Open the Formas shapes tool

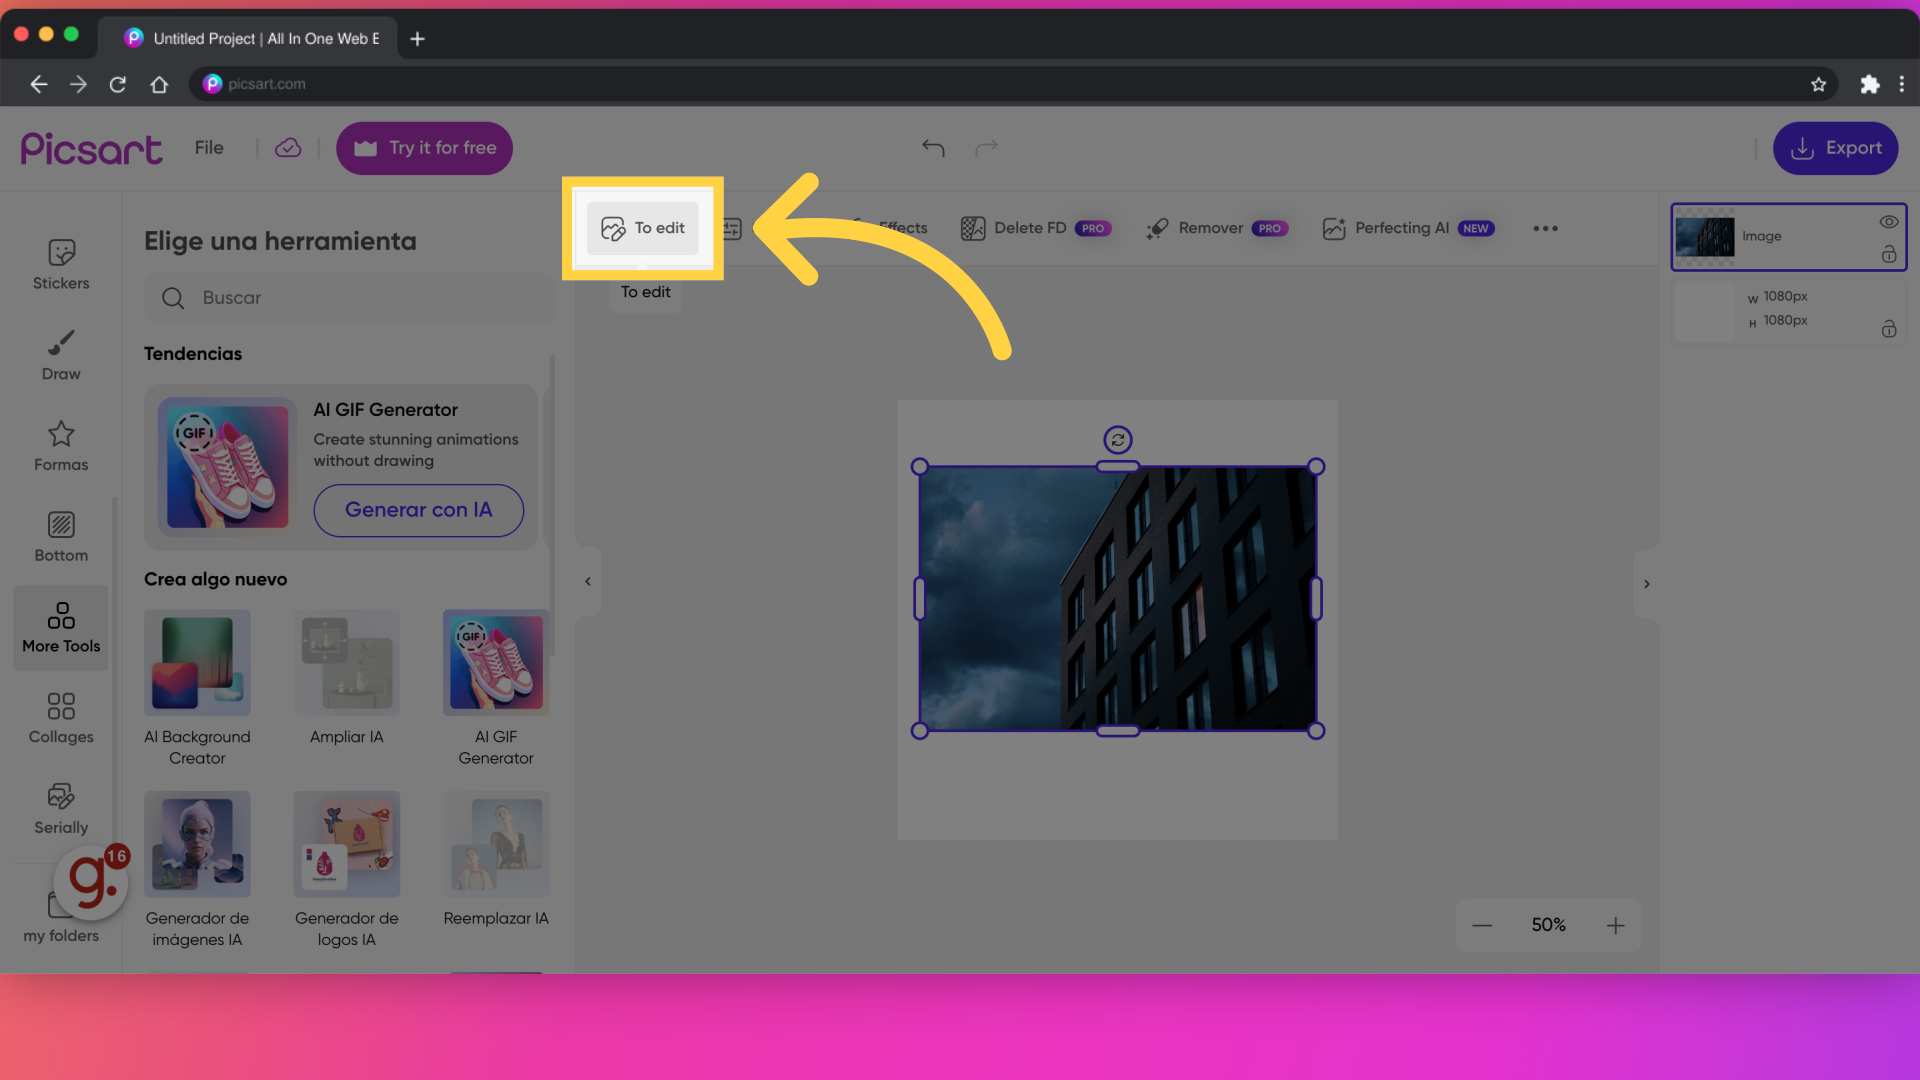(61, 446)
